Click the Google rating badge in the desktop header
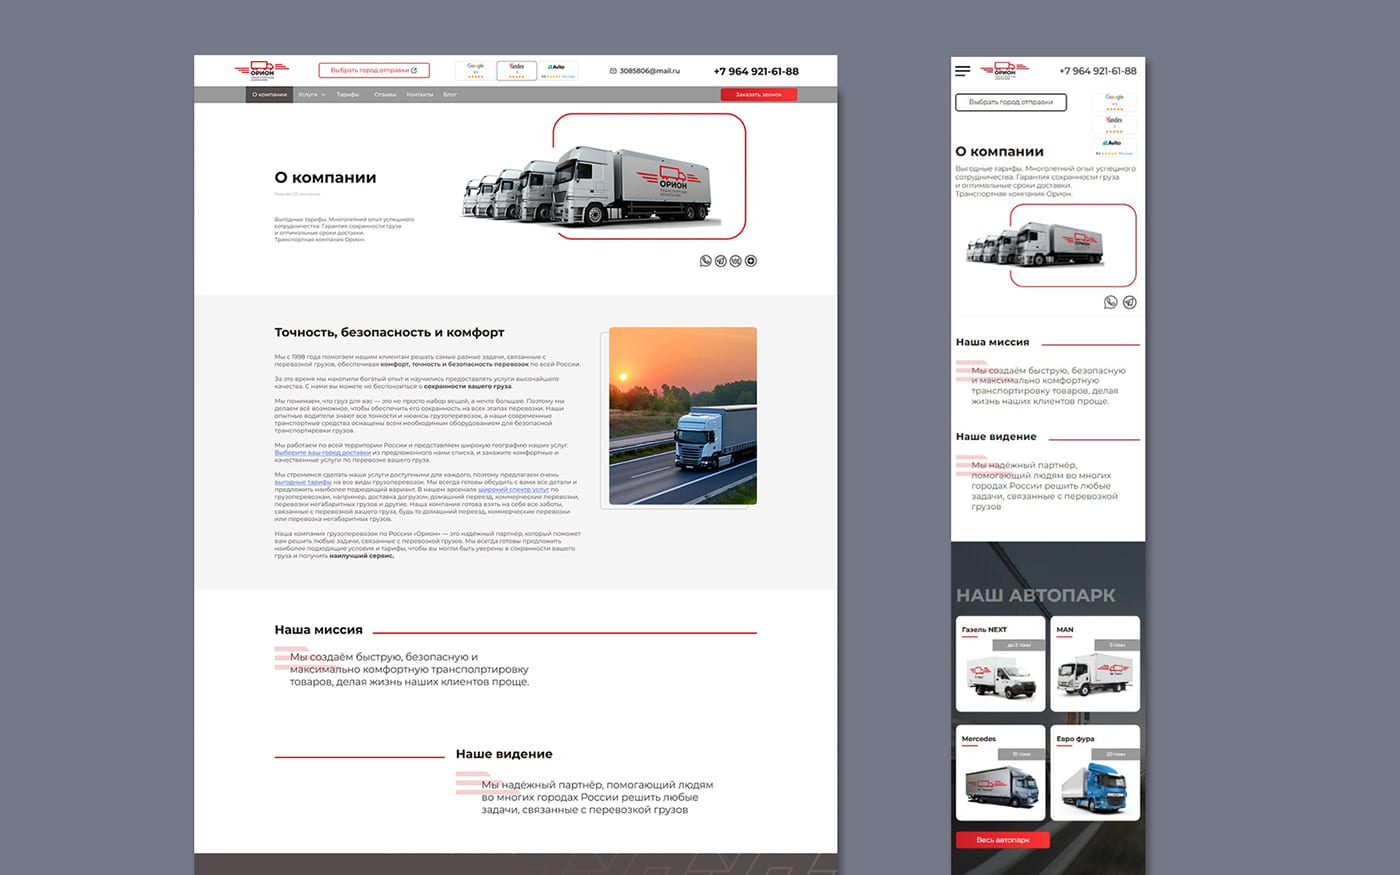The height and width of the screenshot is (875, 1400). pyautogui.click(x=475, y=71)
